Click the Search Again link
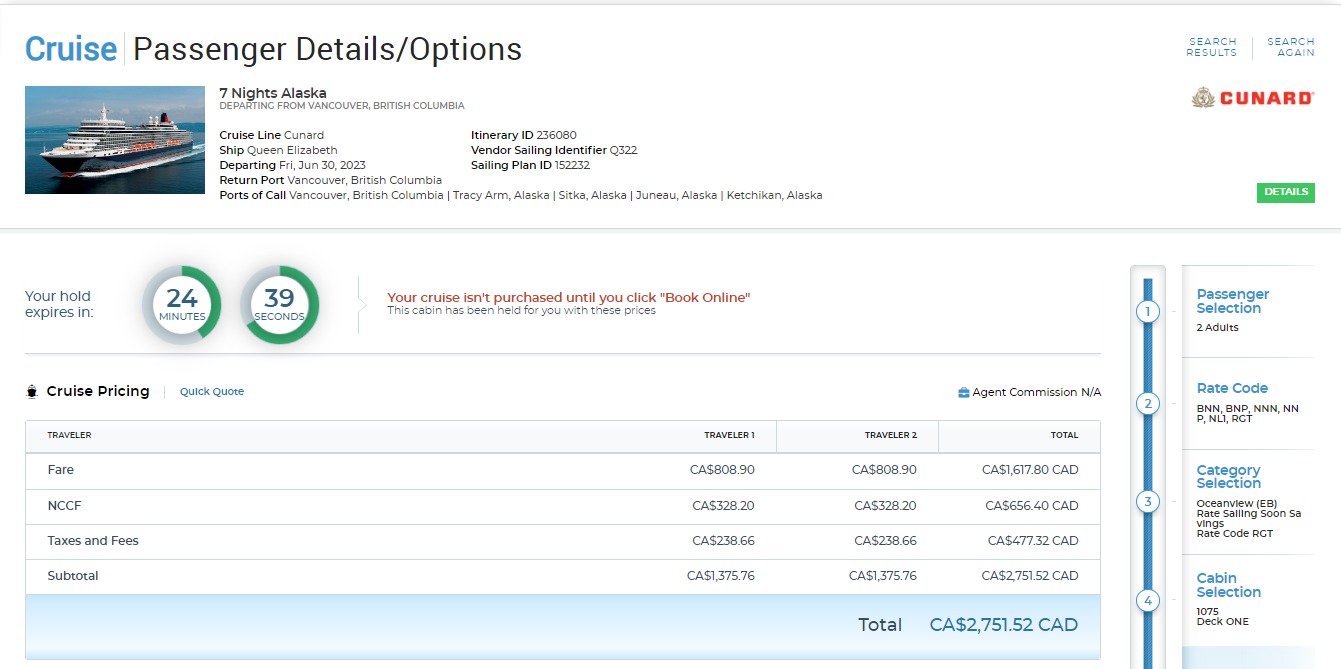The height and width of the screenshot is (669, 1341). [x=1290, y=47]
